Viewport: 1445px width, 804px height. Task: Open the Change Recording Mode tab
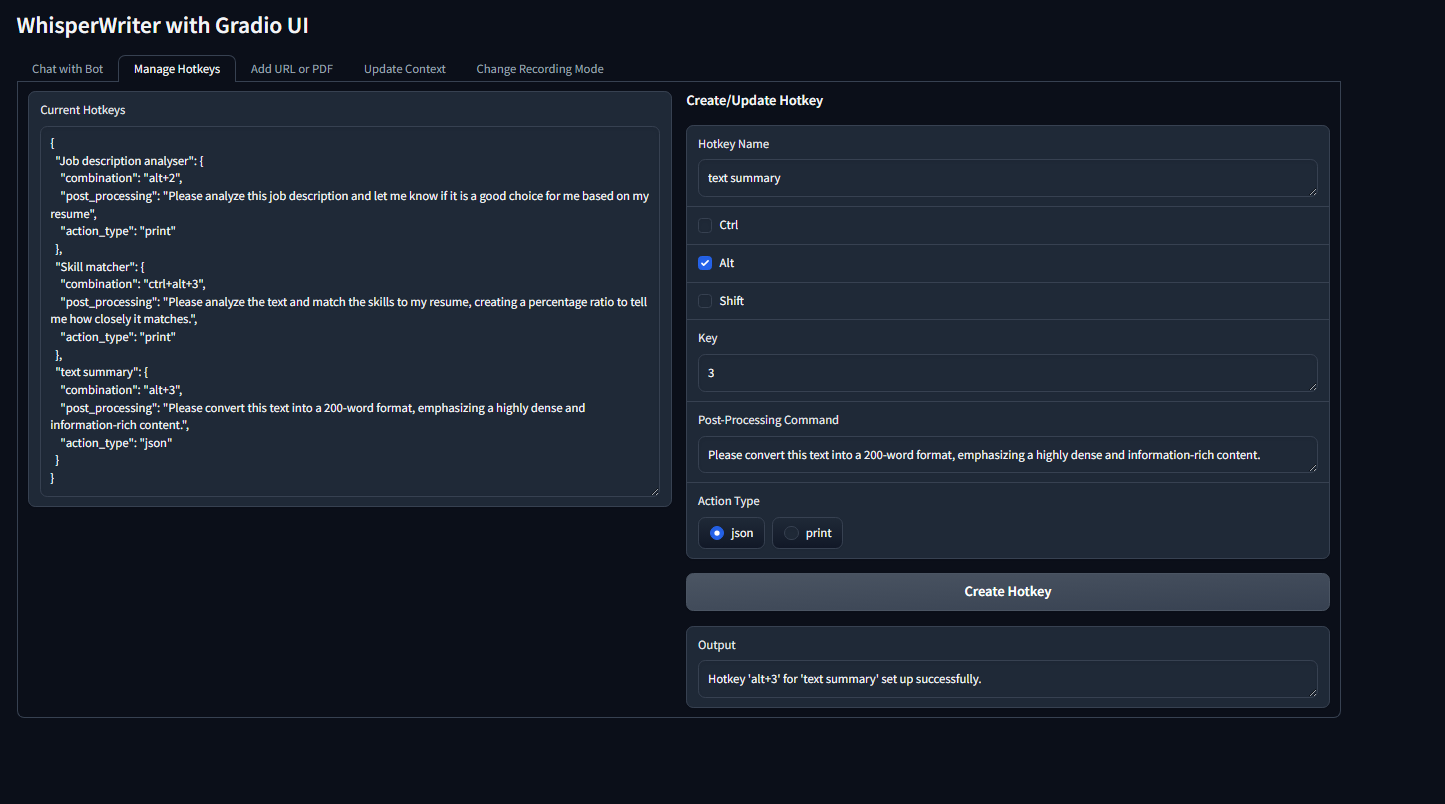click(x=540, y=69)
